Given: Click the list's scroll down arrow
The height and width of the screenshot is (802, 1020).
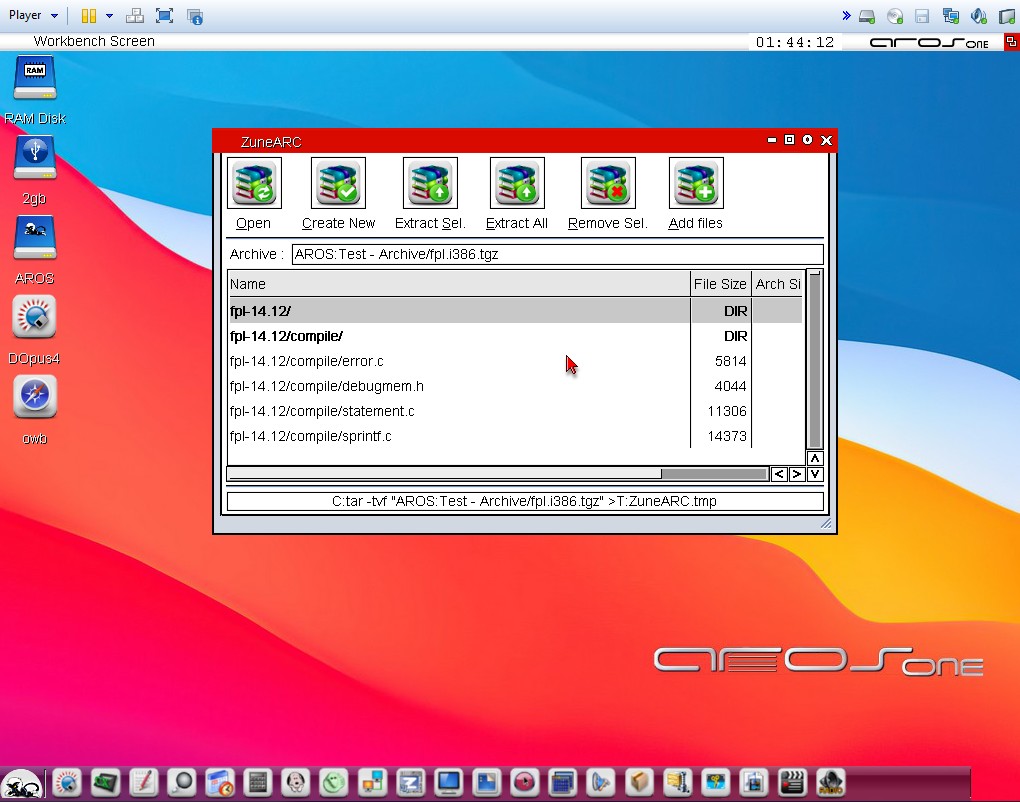Looking at the screenshot, I should pos(815,474).
